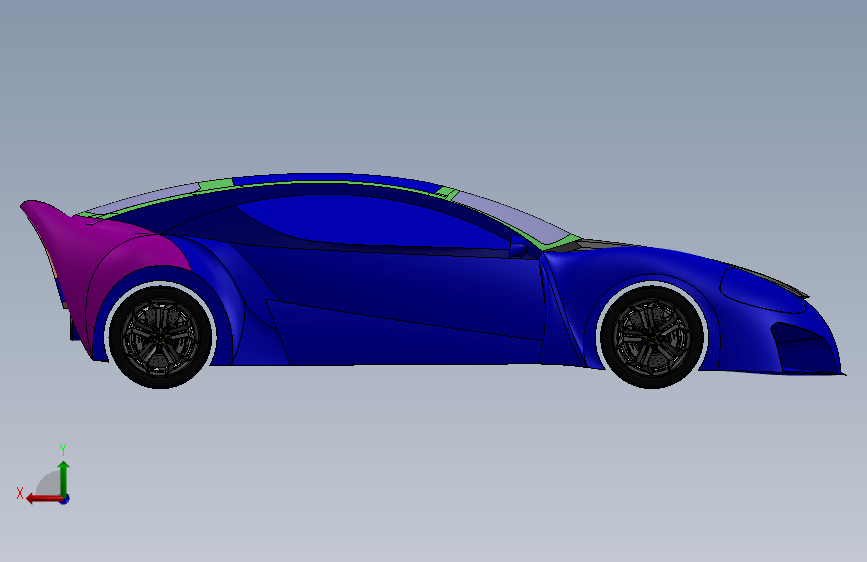This screenshot has height=562, width=867.
Task: Select the front windshield glass
Action: point(511,216)
